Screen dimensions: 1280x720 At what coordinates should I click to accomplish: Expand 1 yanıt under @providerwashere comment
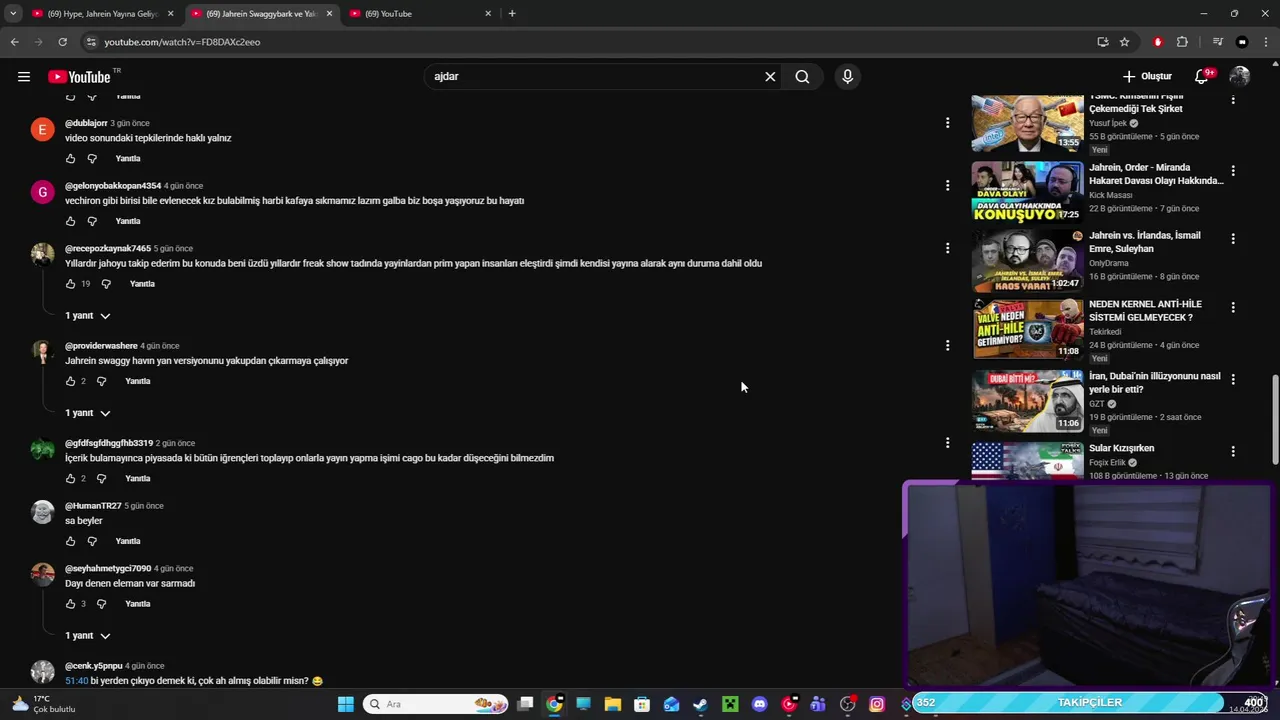tap(88, 413)
